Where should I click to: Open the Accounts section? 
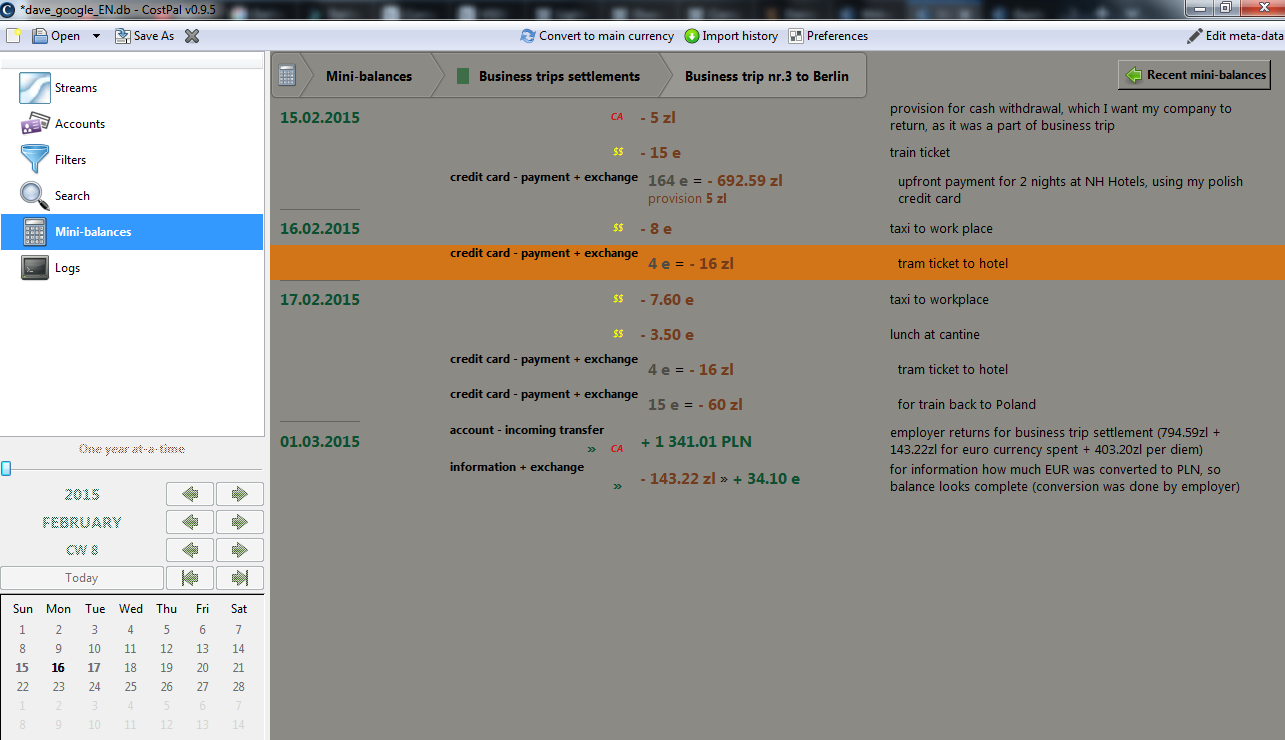(132, 124)
